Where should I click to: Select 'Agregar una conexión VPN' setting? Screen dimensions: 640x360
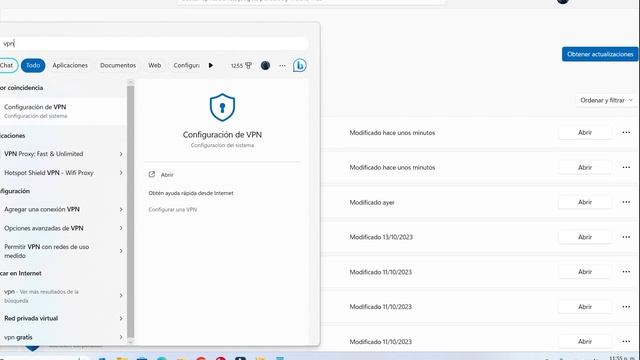coord(63,209)
